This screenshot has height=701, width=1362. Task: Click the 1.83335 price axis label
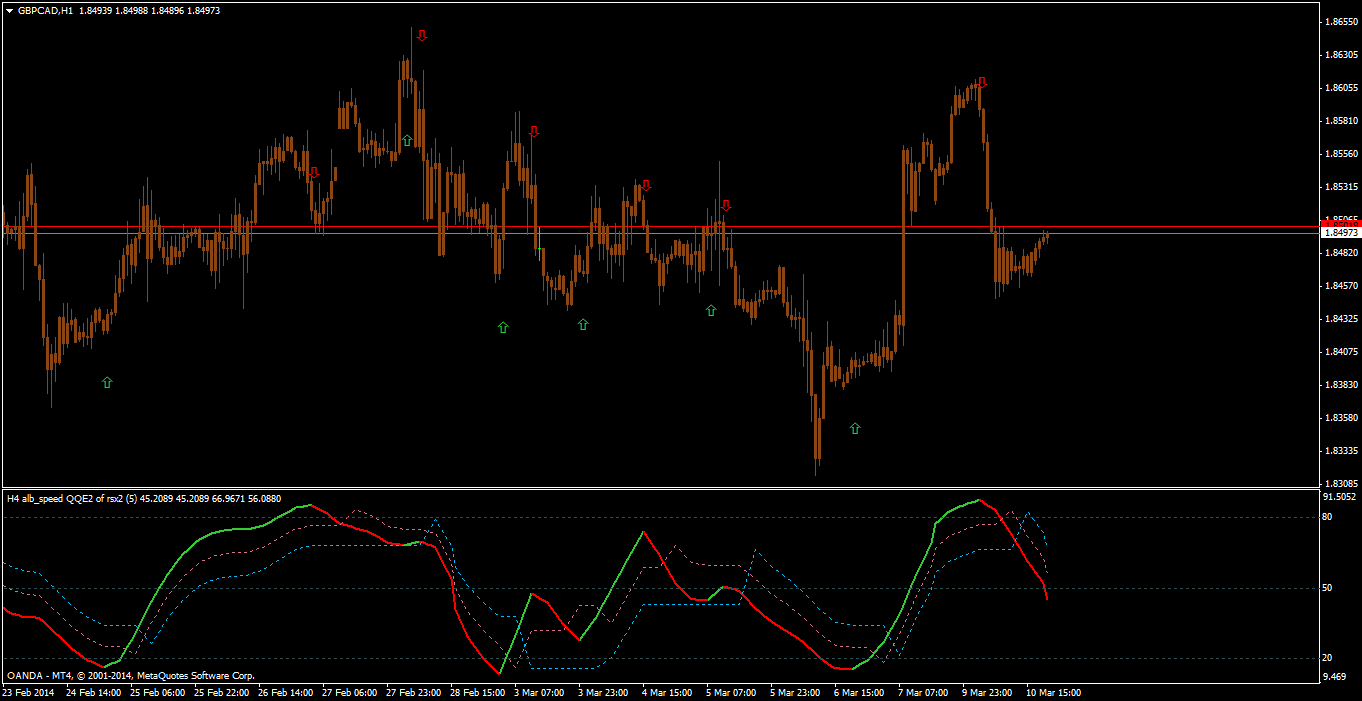coord(1339,451)
